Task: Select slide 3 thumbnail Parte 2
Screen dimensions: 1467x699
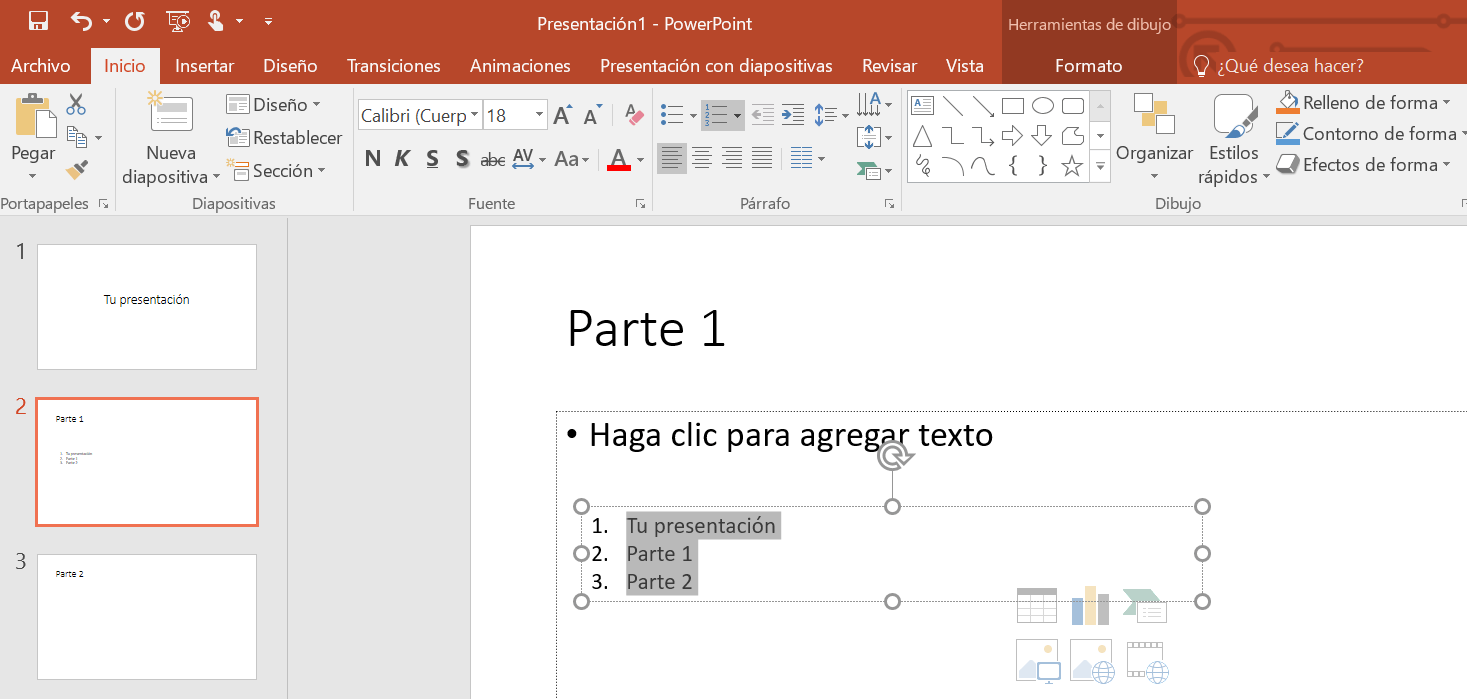Action: pos(147,617)
